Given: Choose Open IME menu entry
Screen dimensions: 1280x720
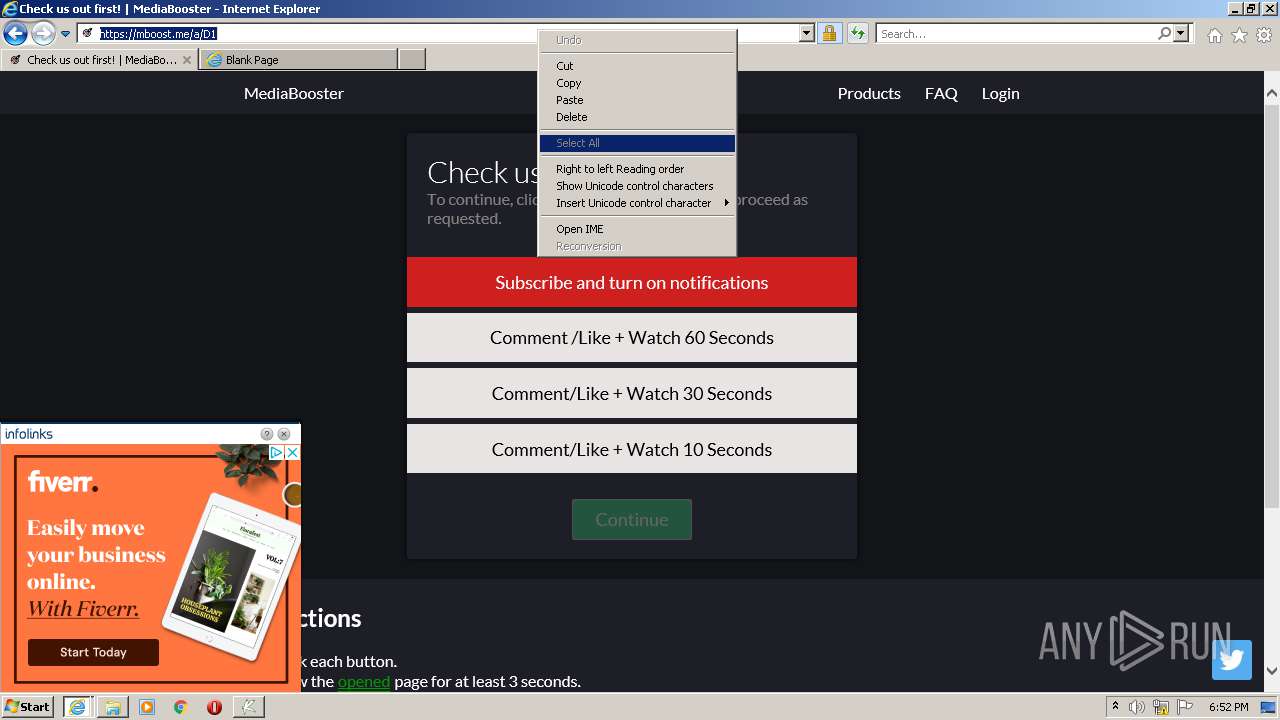Looking at the screenshot, I should (637, 229).
